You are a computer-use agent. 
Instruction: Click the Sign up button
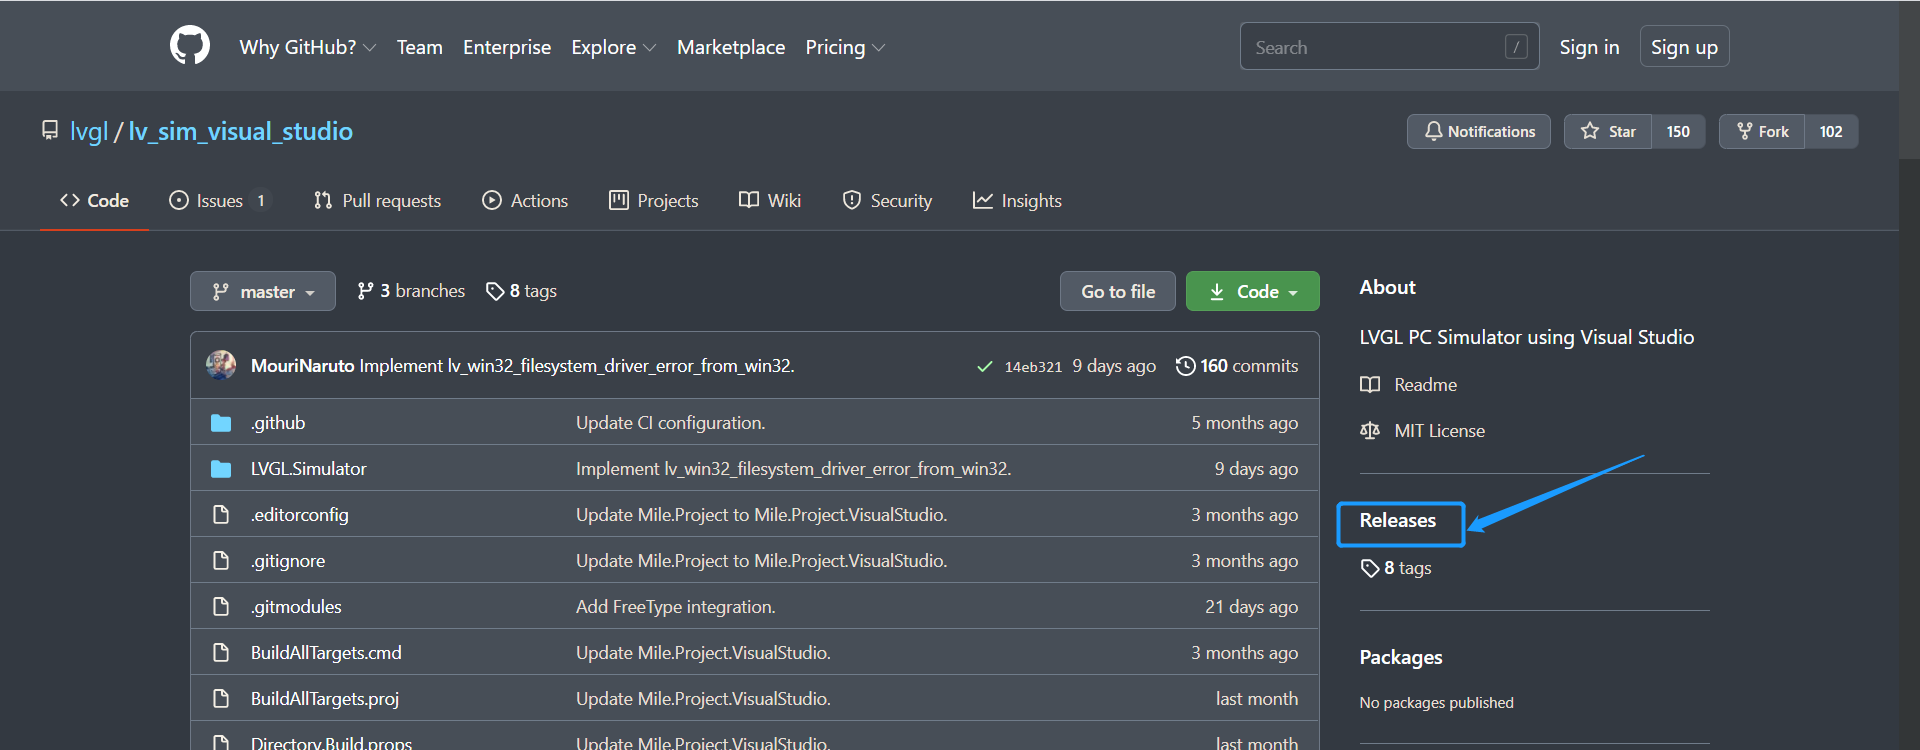coord(1684,47)
